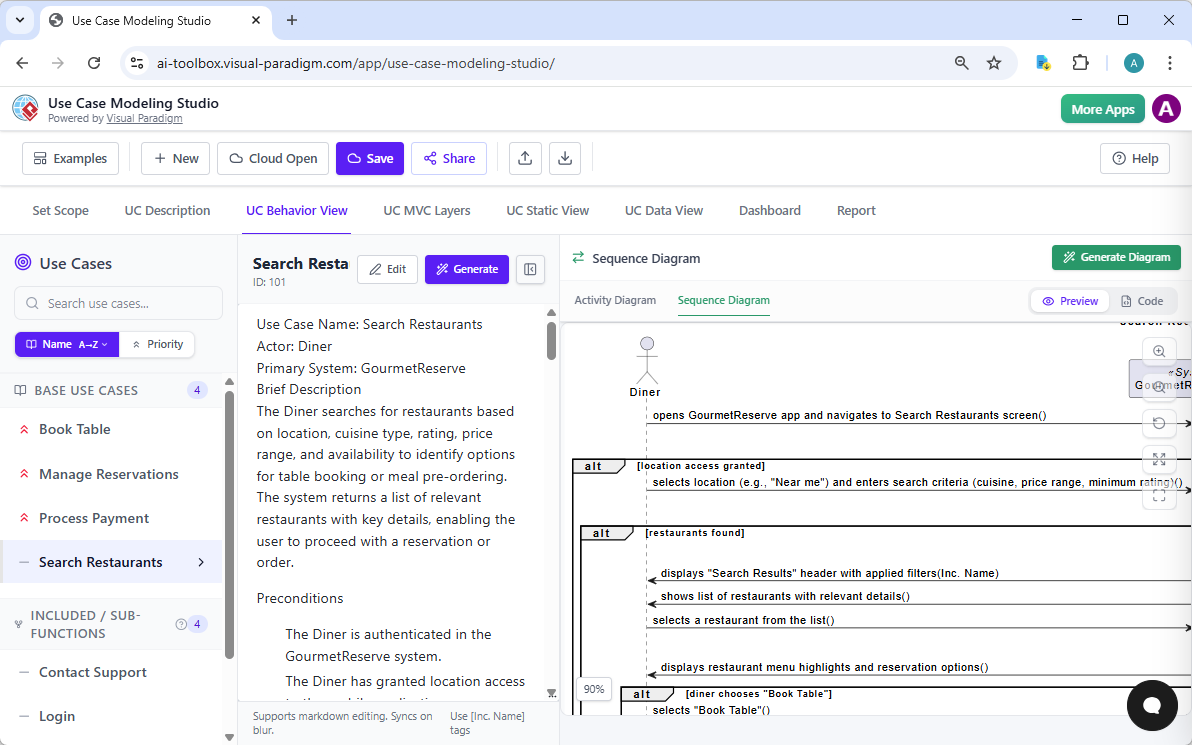Click the Search use cases input field

click(x=117, y=303)
